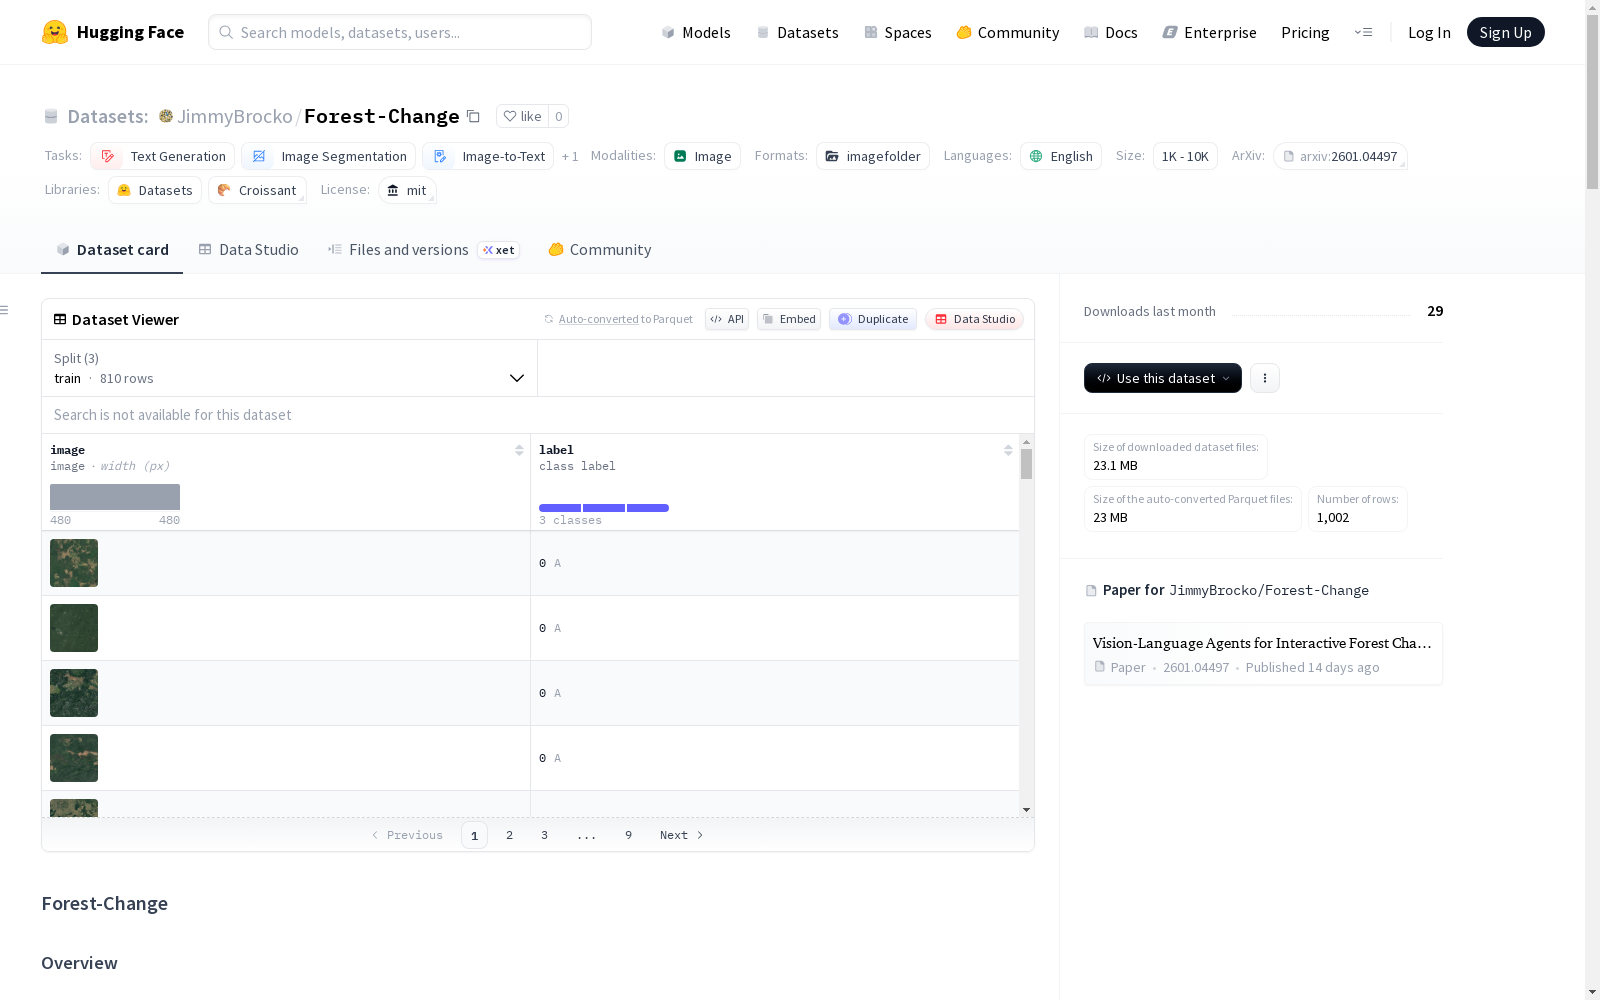Click the search models input field
The image size is (1600, 1000).
[x=400, y=32]
